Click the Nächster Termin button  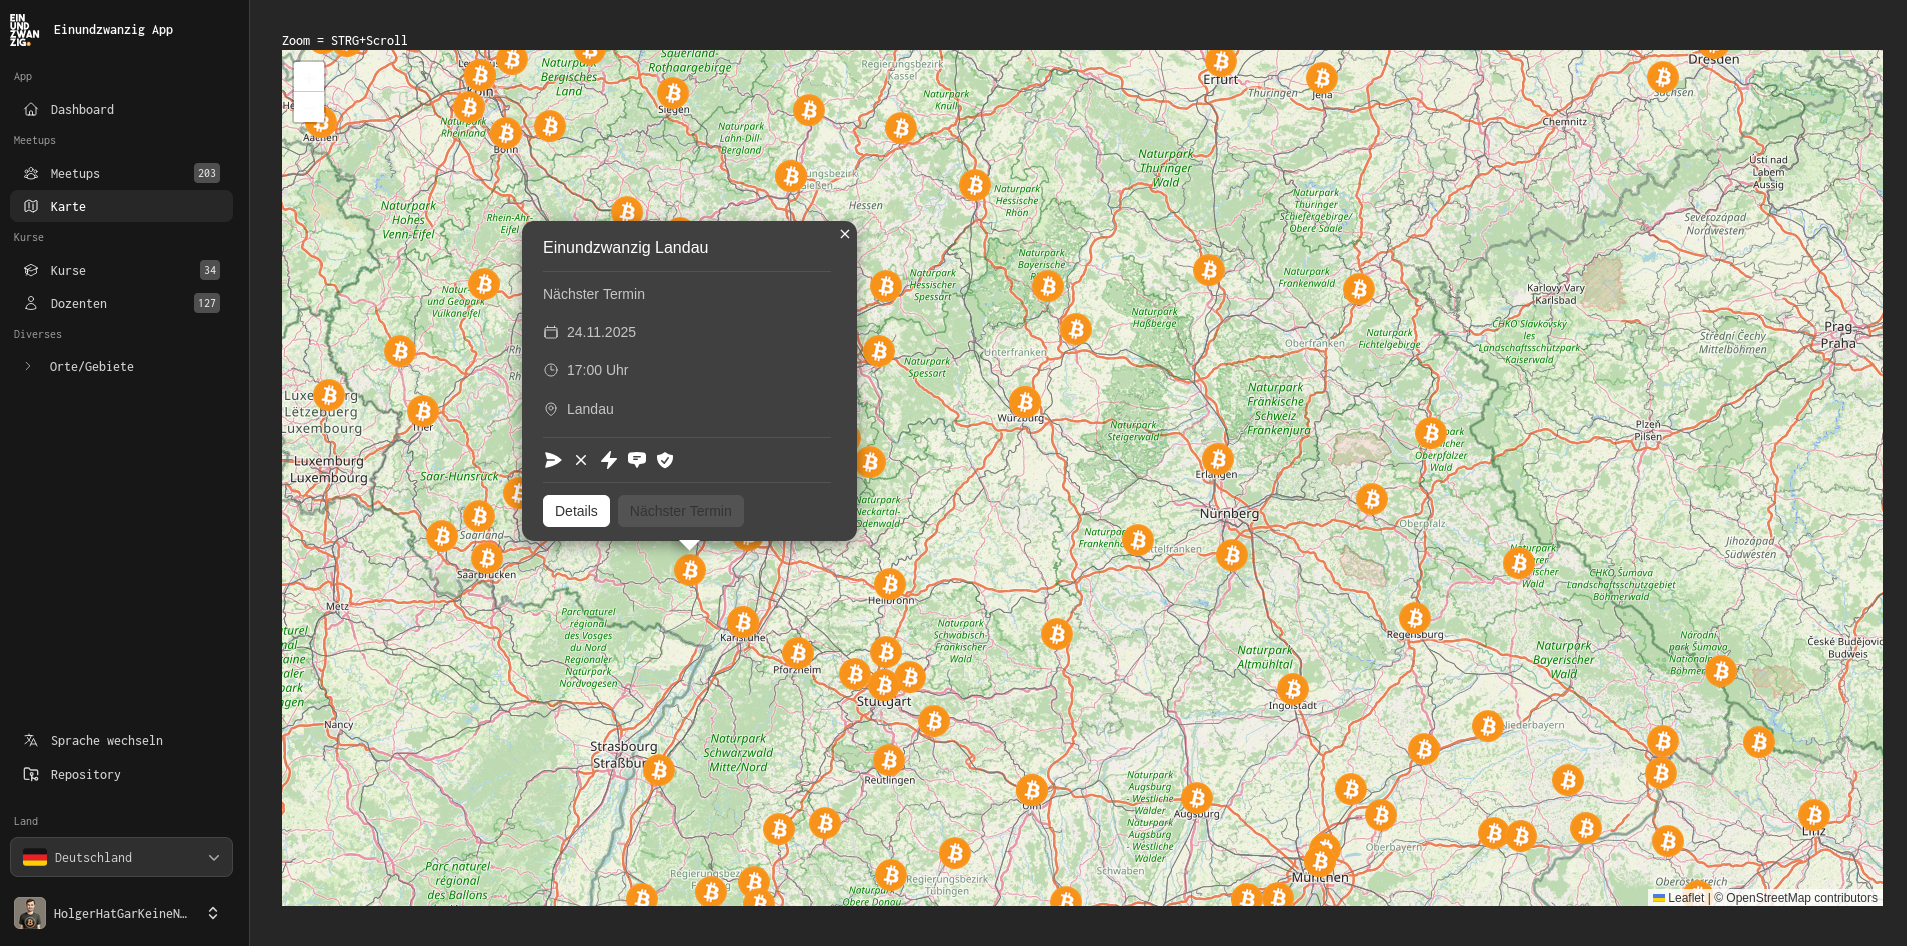680,511
